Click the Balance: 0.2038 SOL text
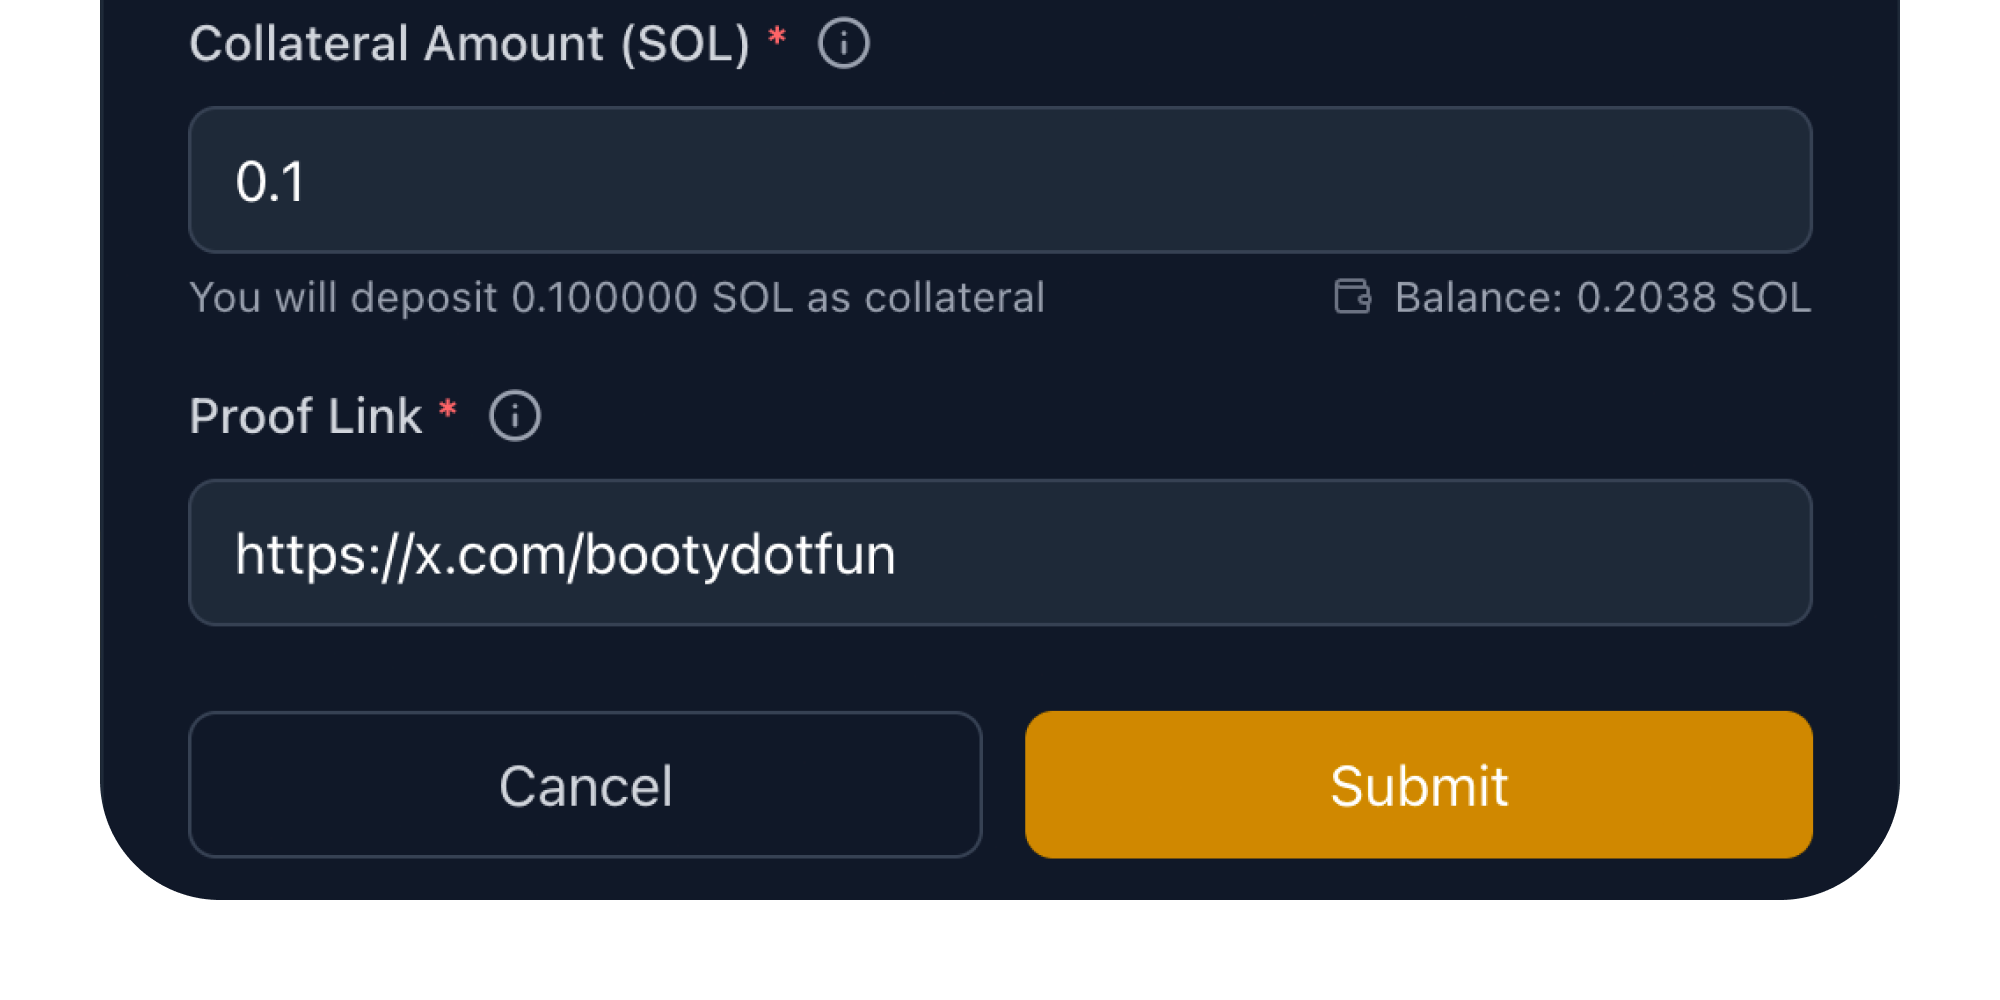The height and width of the screenshot is (1000, 2000). click(x=1600, y=297)
